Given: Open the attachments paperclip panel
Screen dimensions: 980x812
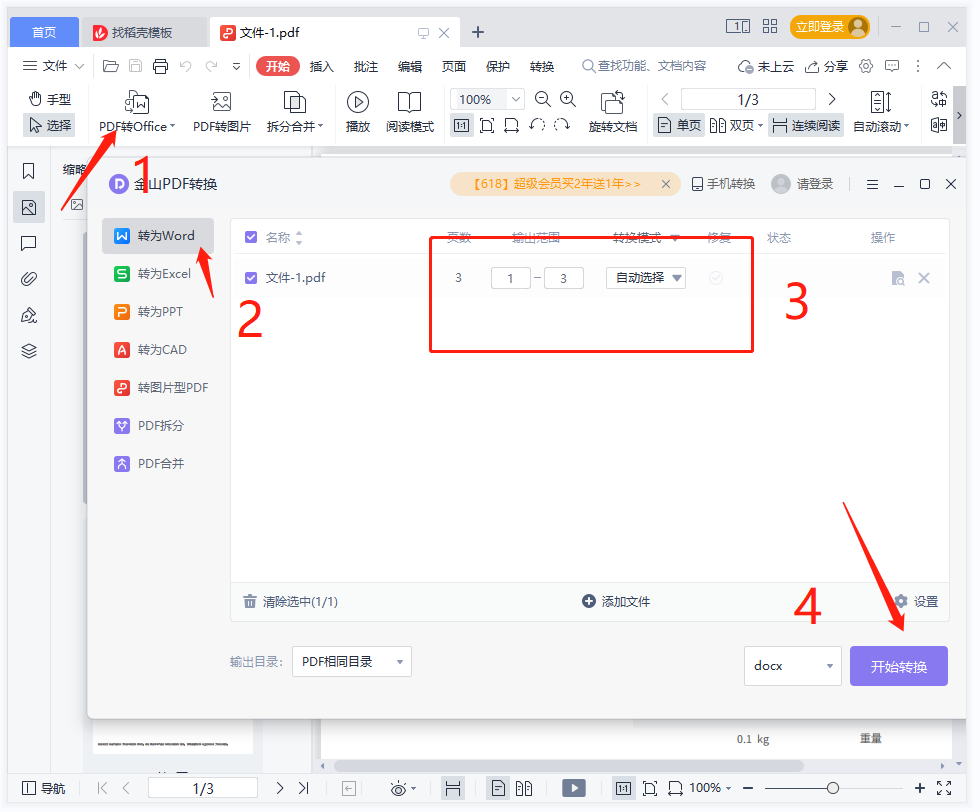Looking at the screenshot, I should [29, 279].
